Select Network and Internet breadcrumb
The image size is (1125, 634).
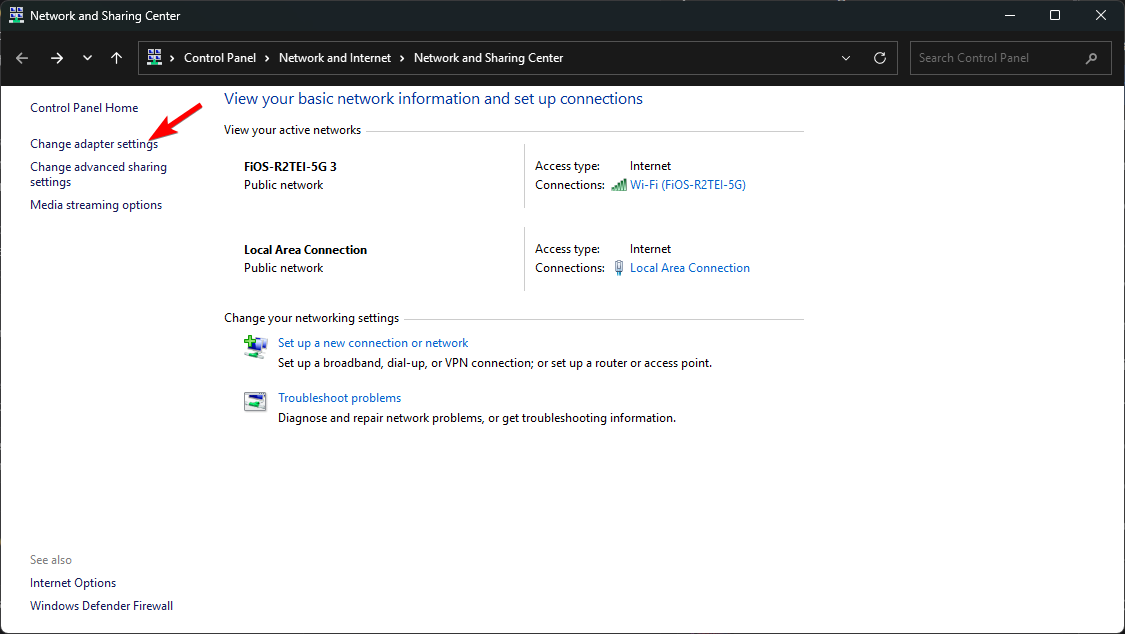(x=334, y=58)
